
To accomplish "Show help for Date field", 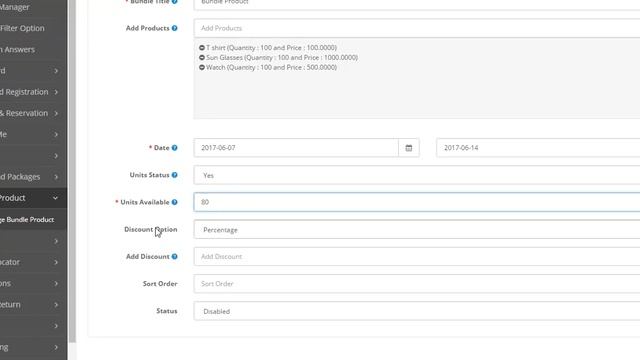I will 175,148.
